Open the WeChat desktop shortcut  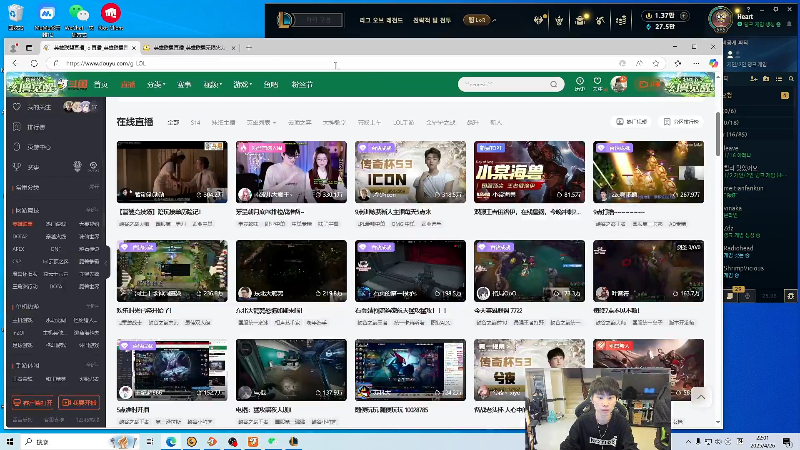(x=78, y=19)
